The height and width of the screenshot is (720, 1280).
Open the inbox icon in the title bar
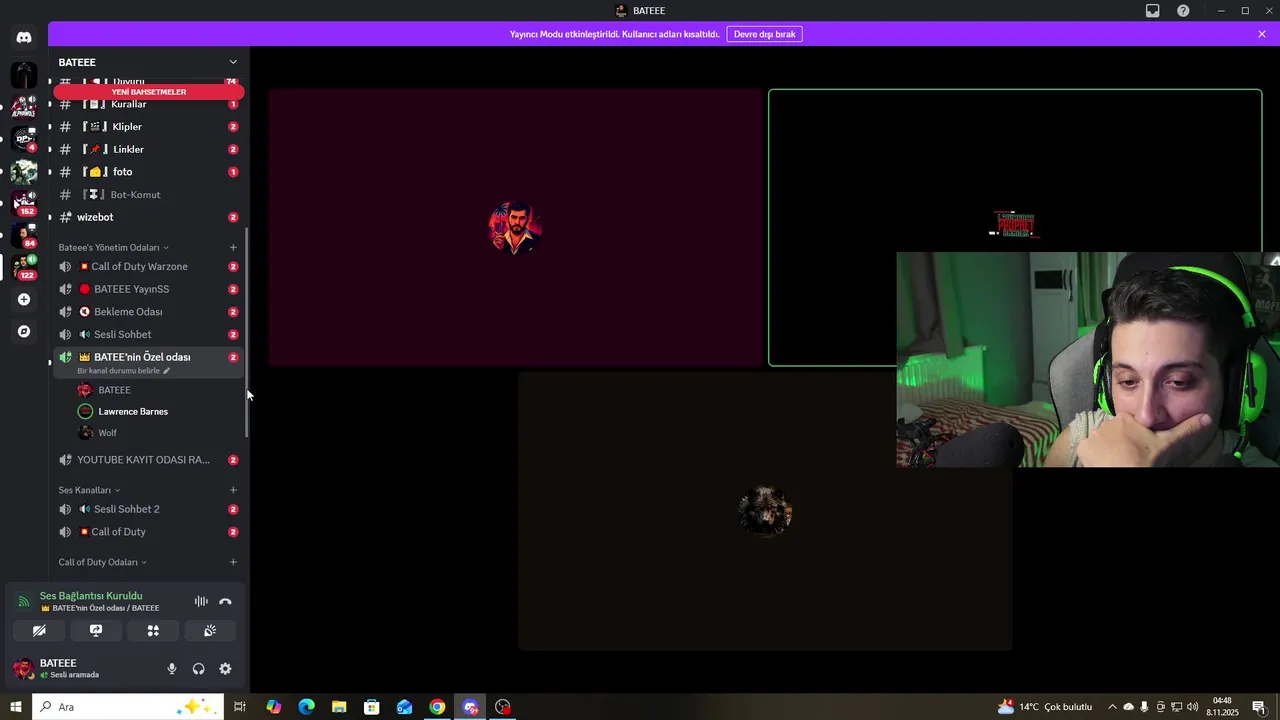[x=1153, y=11]
